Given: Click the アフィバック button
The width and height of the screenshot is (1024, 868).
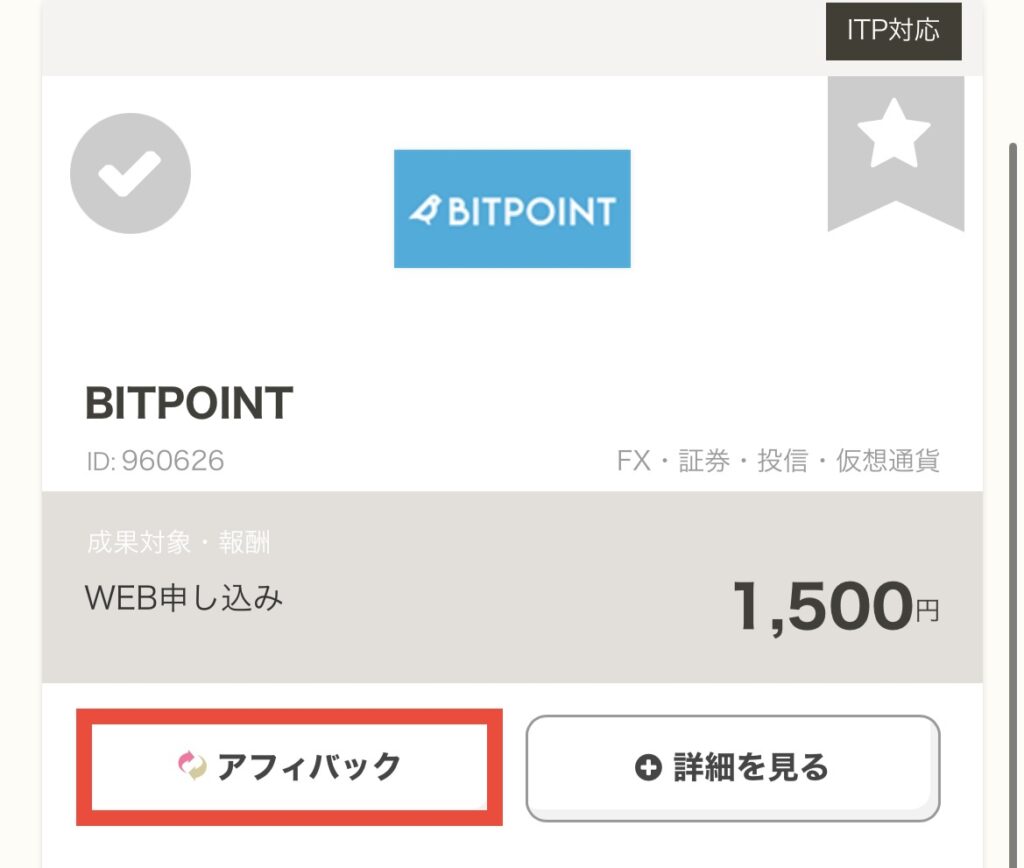Looking at the screenshot, I should click(288, 764).
